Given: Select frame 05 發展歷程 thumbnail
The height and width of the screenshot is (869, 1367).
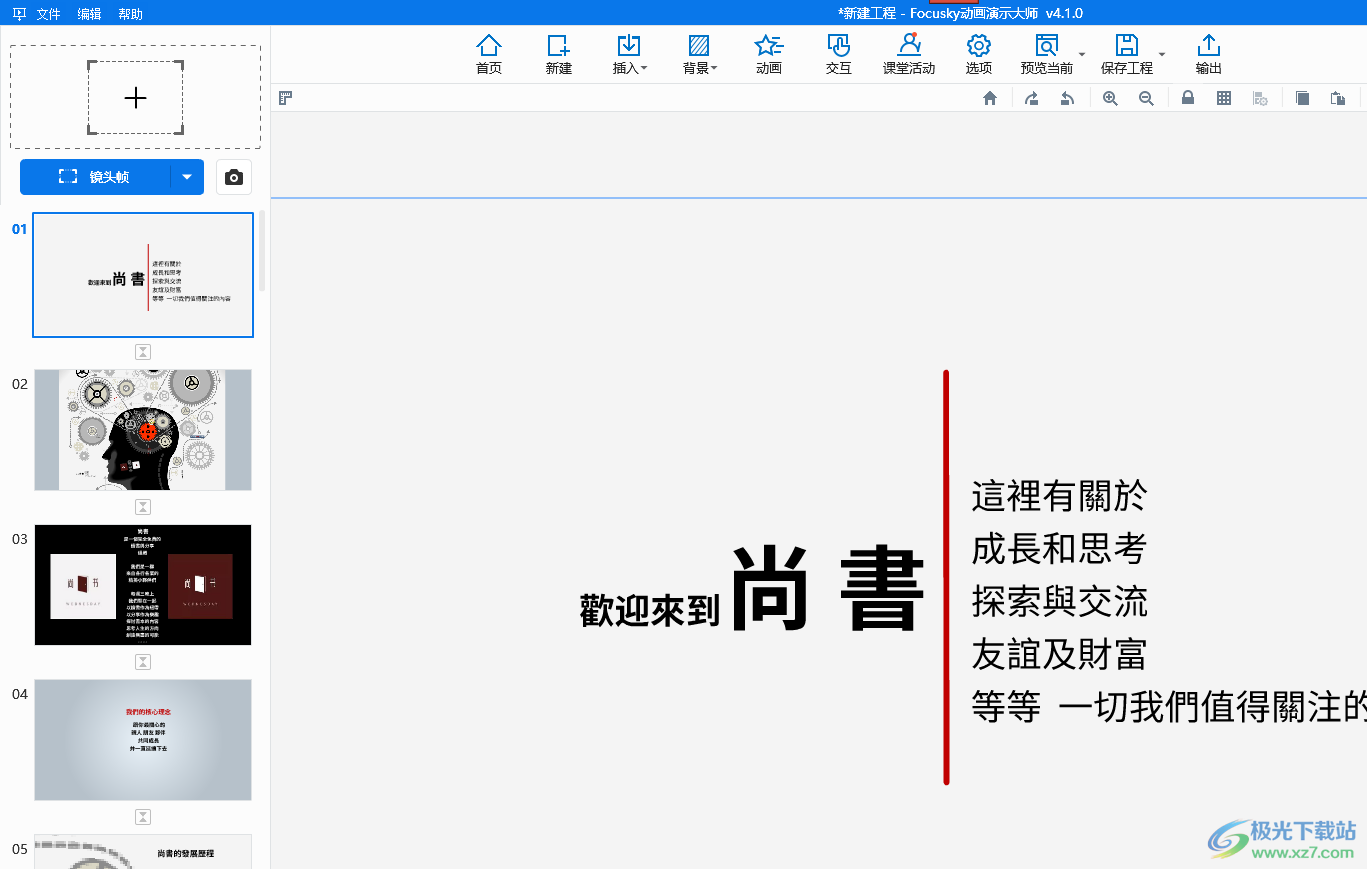Looking at the screenshot, I should coord(143,851).
